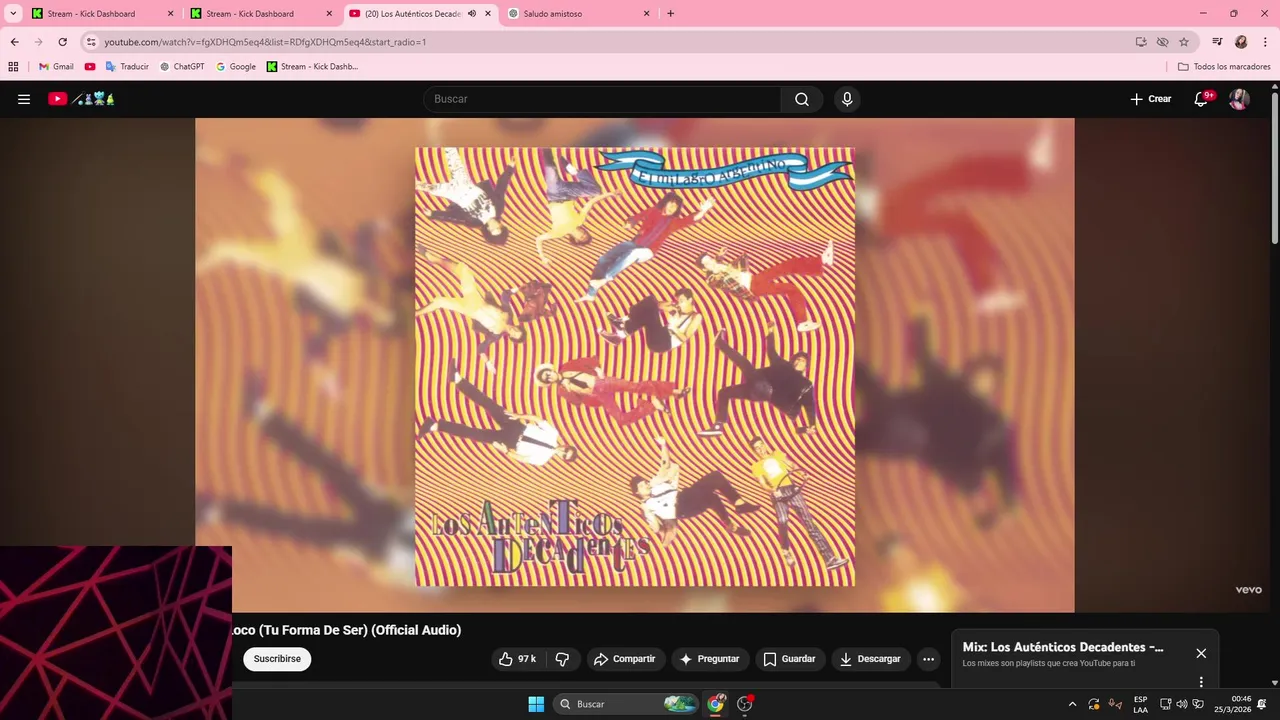Open the Chrome tab search dropdown

click(x=14, y=13)
